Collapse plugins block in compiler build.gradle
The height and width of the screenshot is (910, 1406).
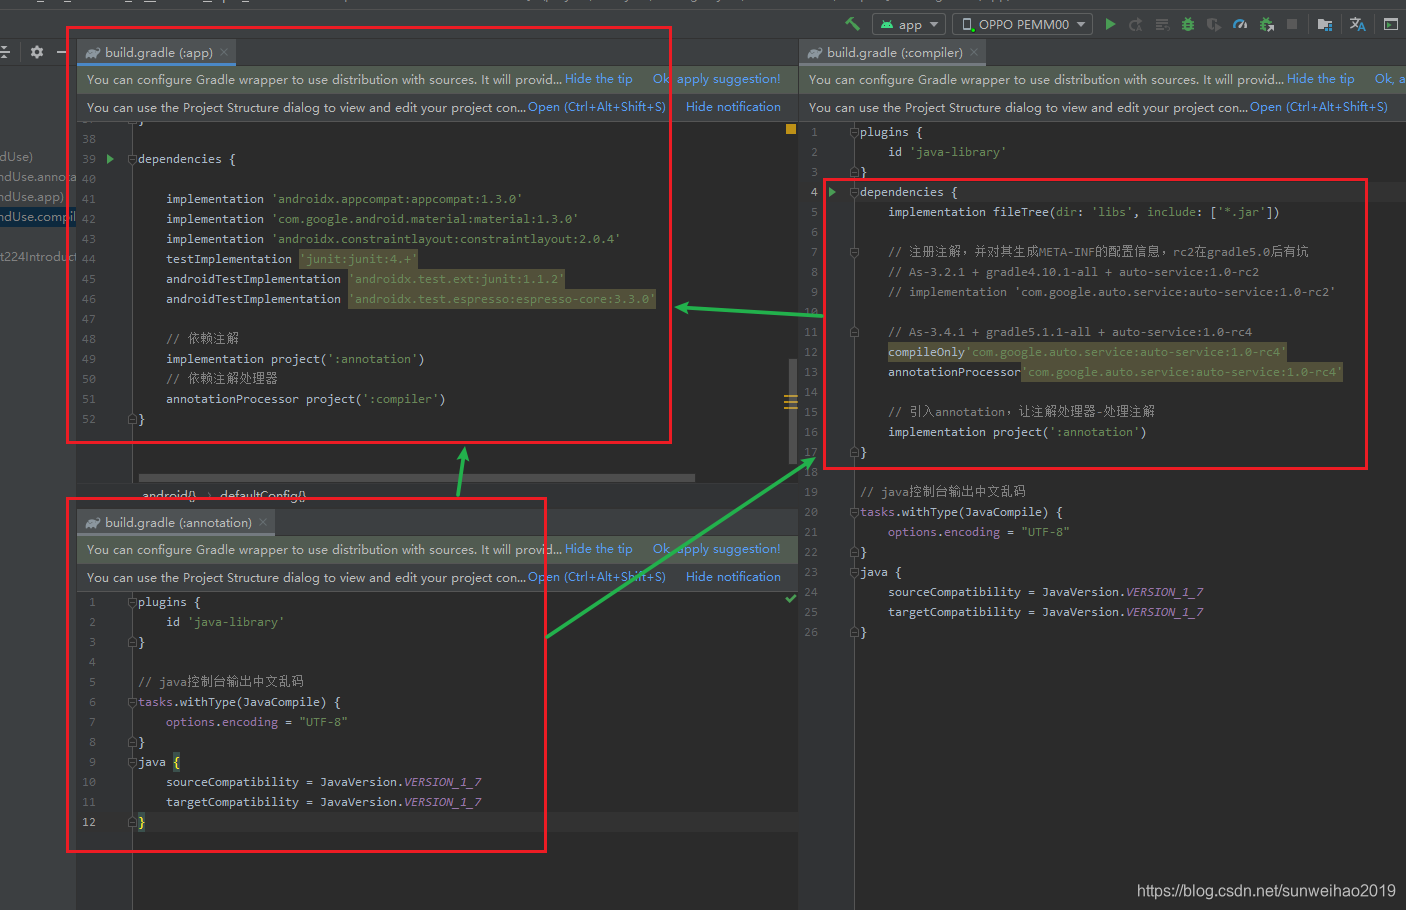(x=854, y=132)
